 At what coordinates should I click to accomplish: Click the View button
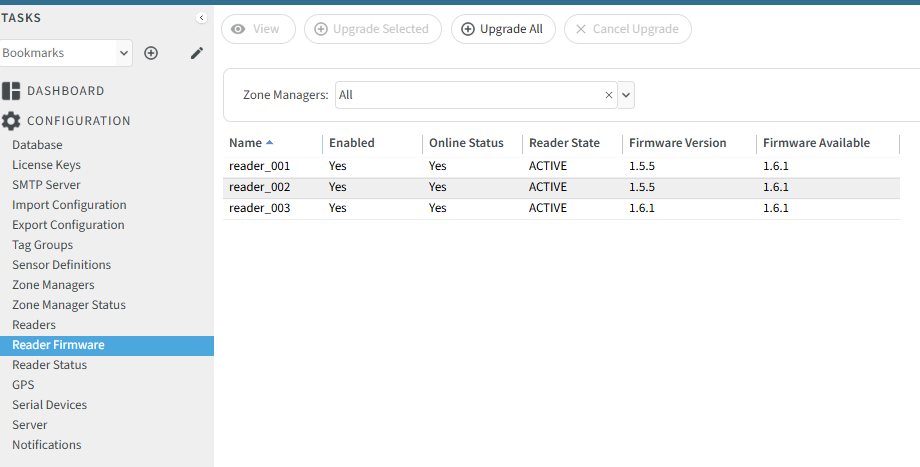258,29
